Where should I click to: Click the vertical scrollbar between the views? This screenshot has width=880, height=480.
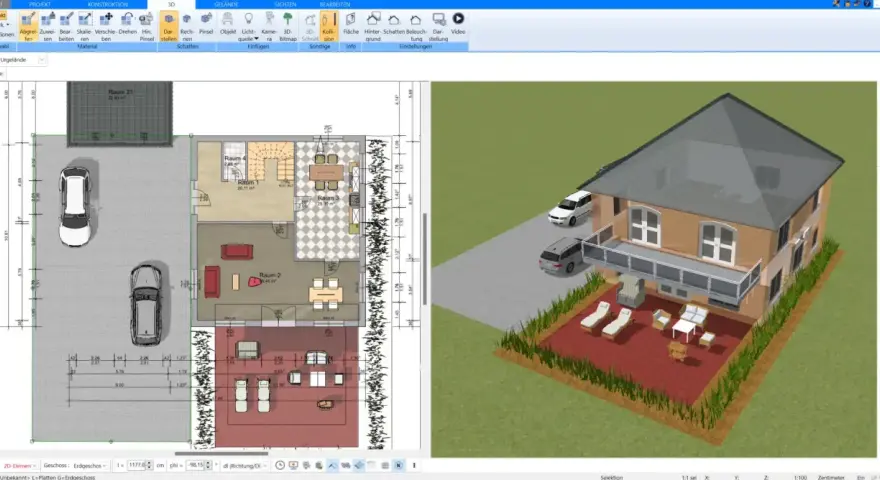click(425, 259)
